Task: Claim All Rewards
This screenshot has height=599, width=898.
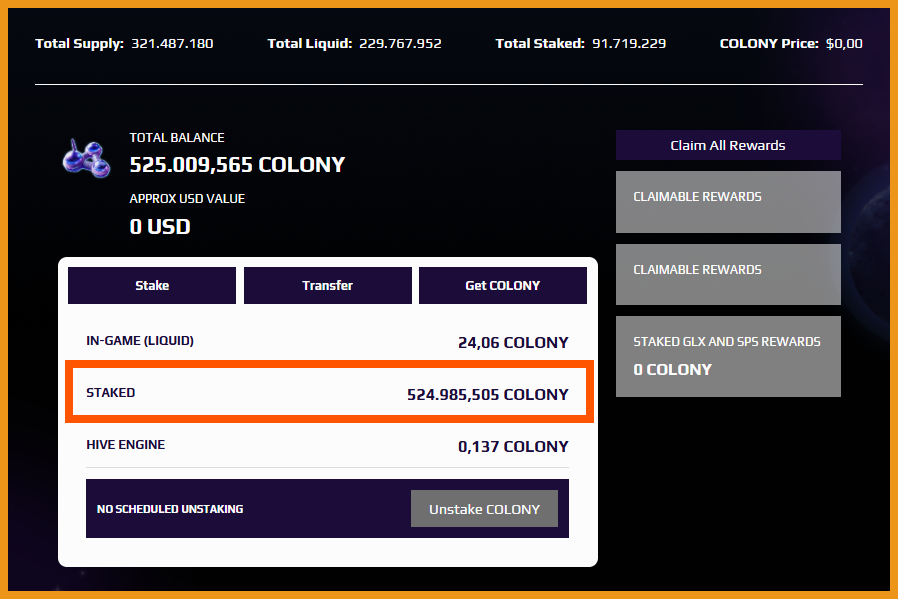Action: coord(728,145)
